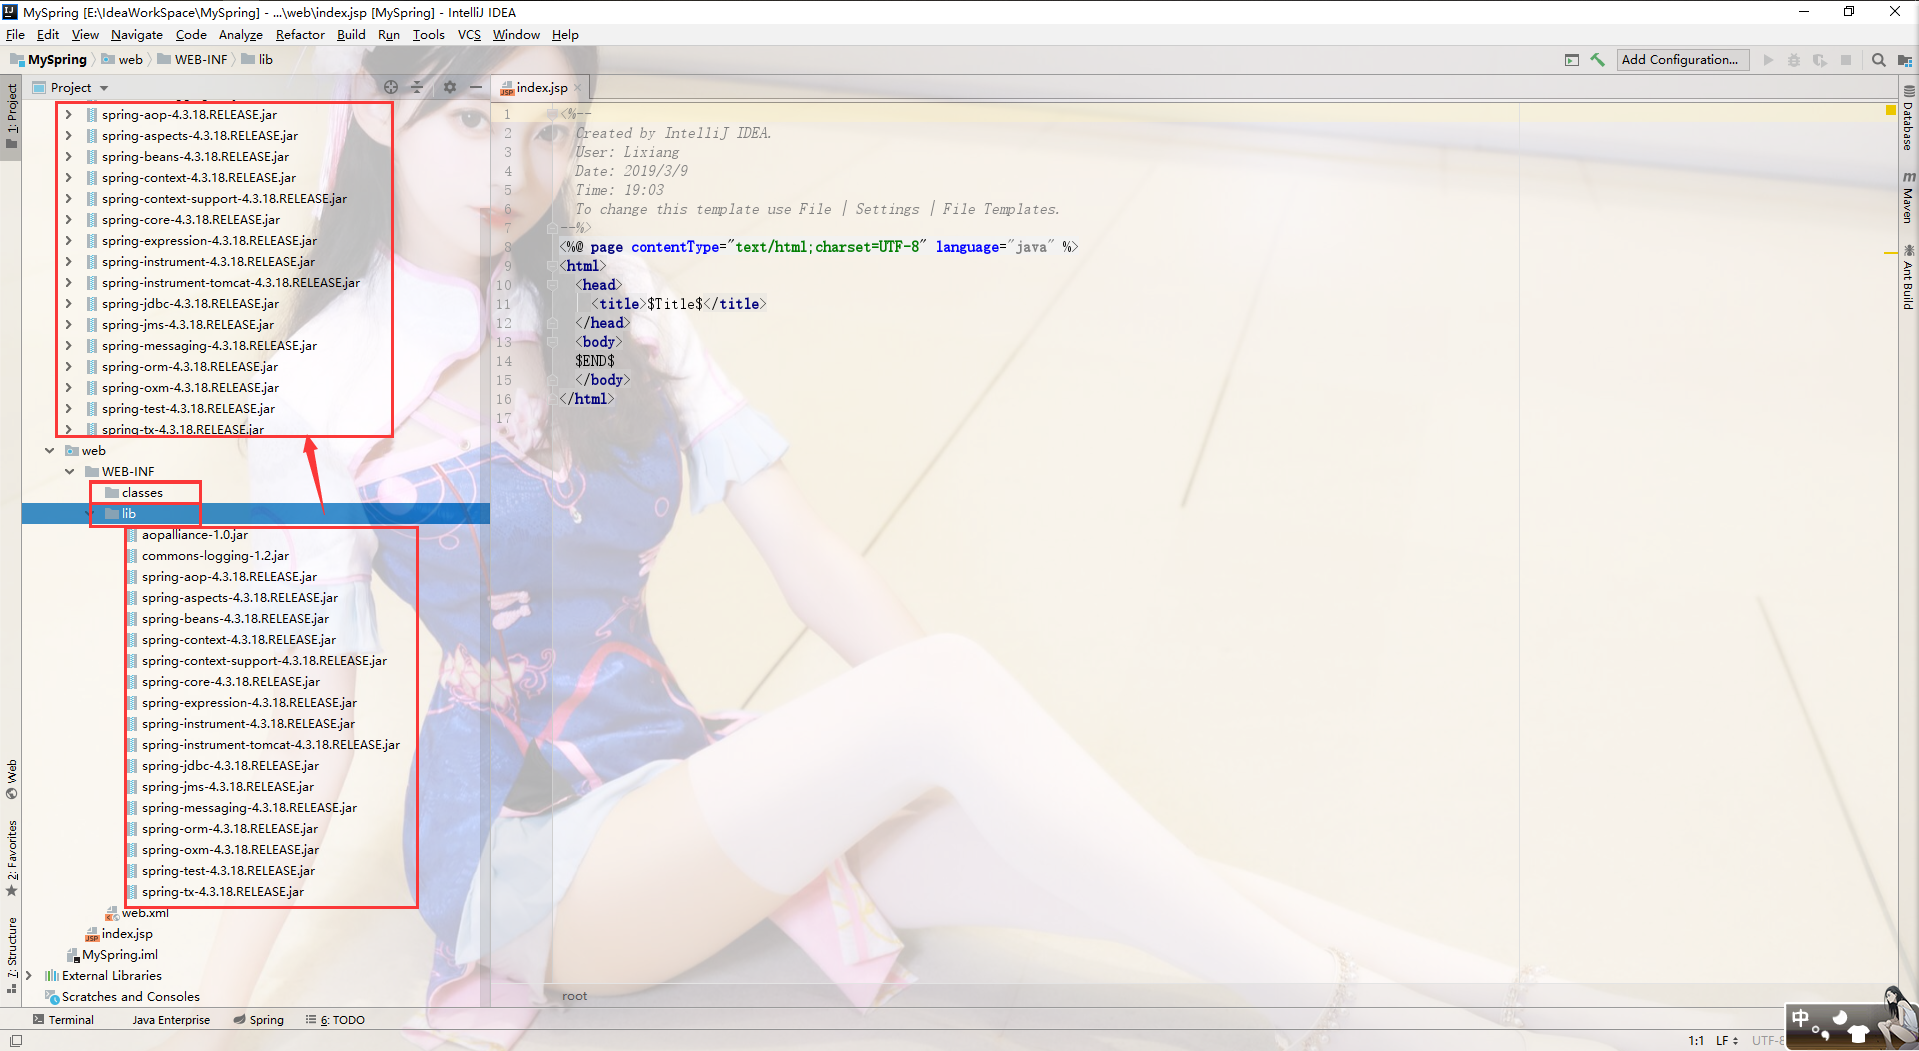
Task: Select the index.jsp editor tab
Action: click(x=541, y=88)
